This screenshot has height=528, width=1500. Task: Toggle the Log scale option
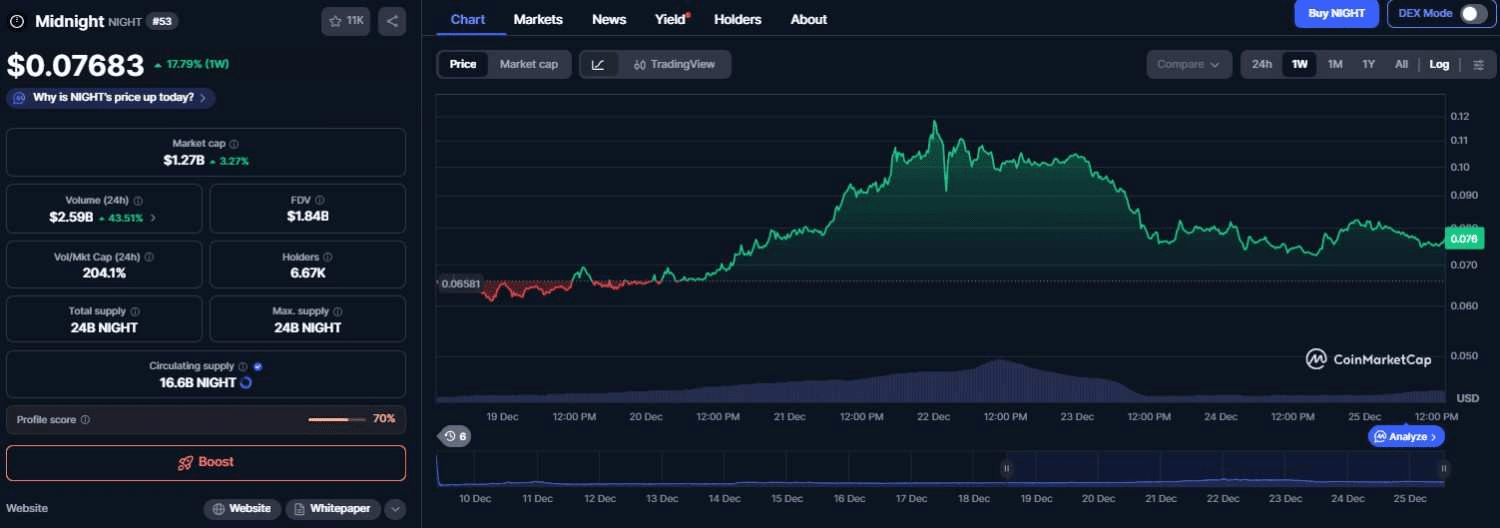click(x=1439, y=64)
